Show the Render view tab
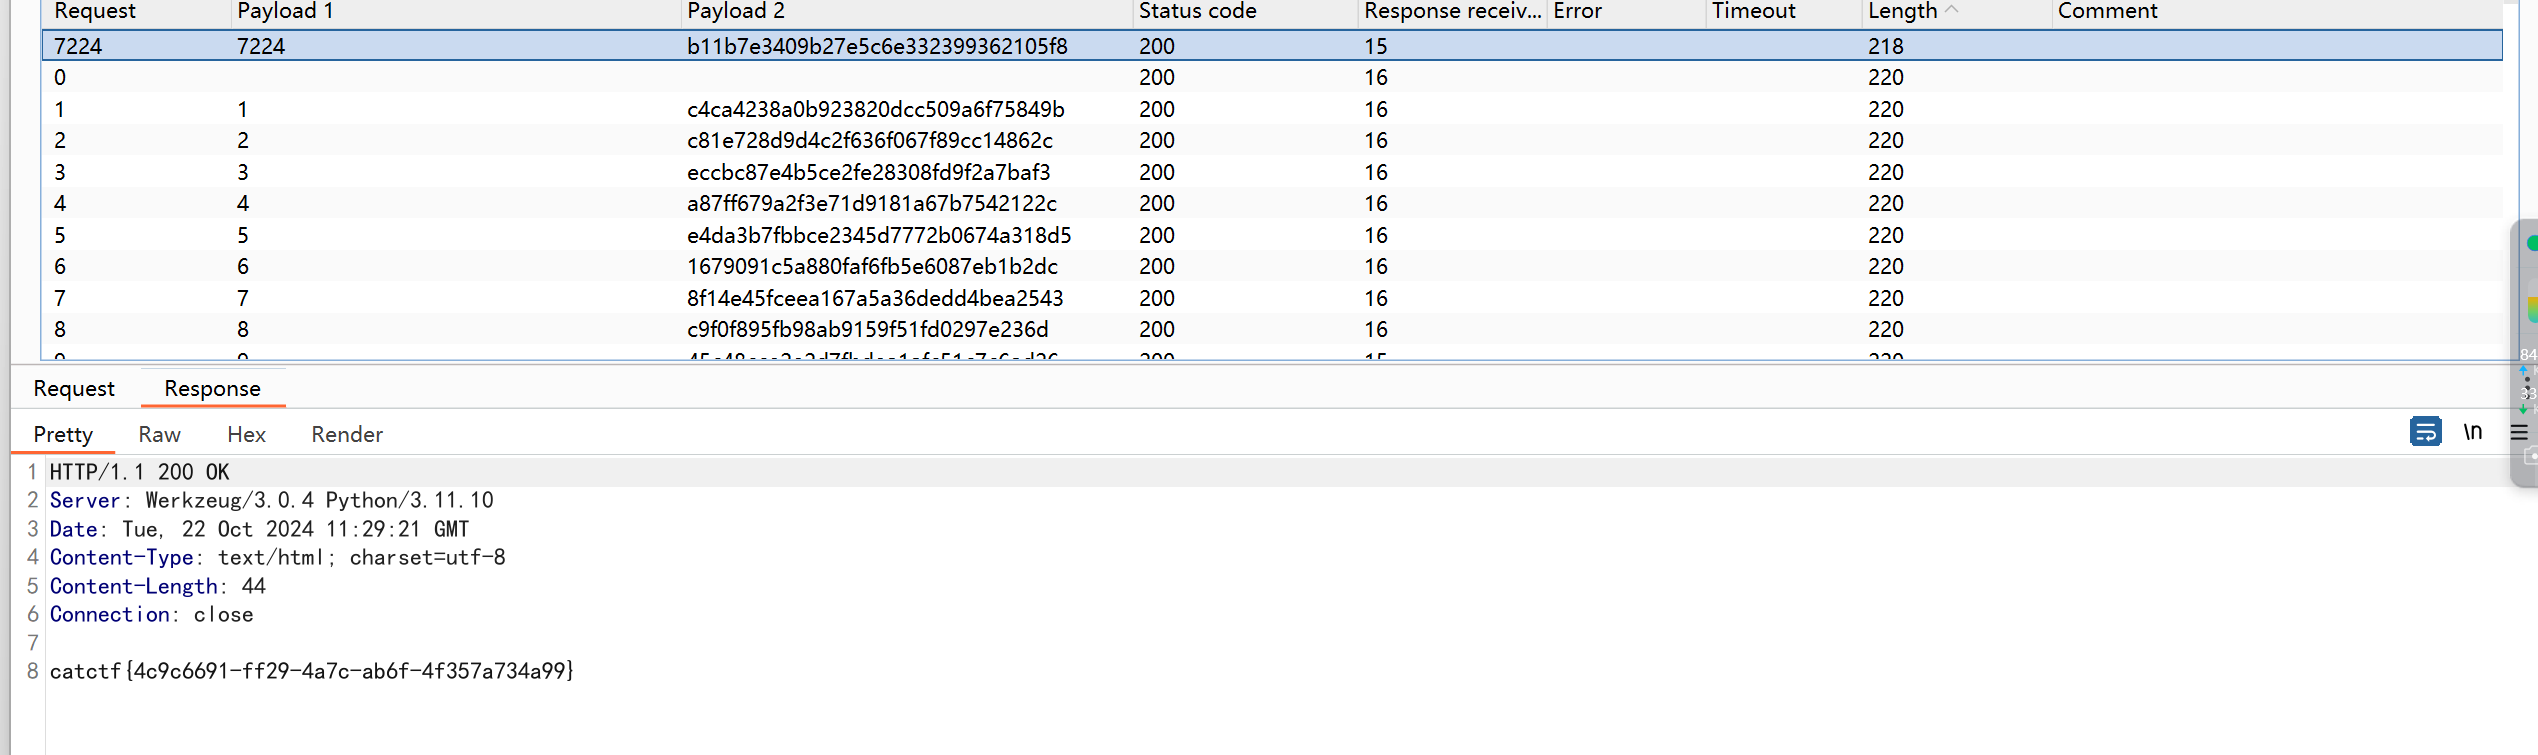The image size is (2538, 755). point(347,435)
